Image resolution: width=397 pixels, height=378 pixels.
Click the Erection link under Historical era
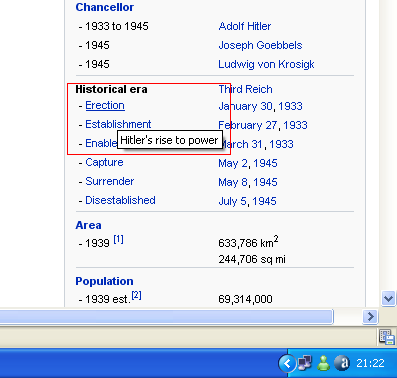105,105
